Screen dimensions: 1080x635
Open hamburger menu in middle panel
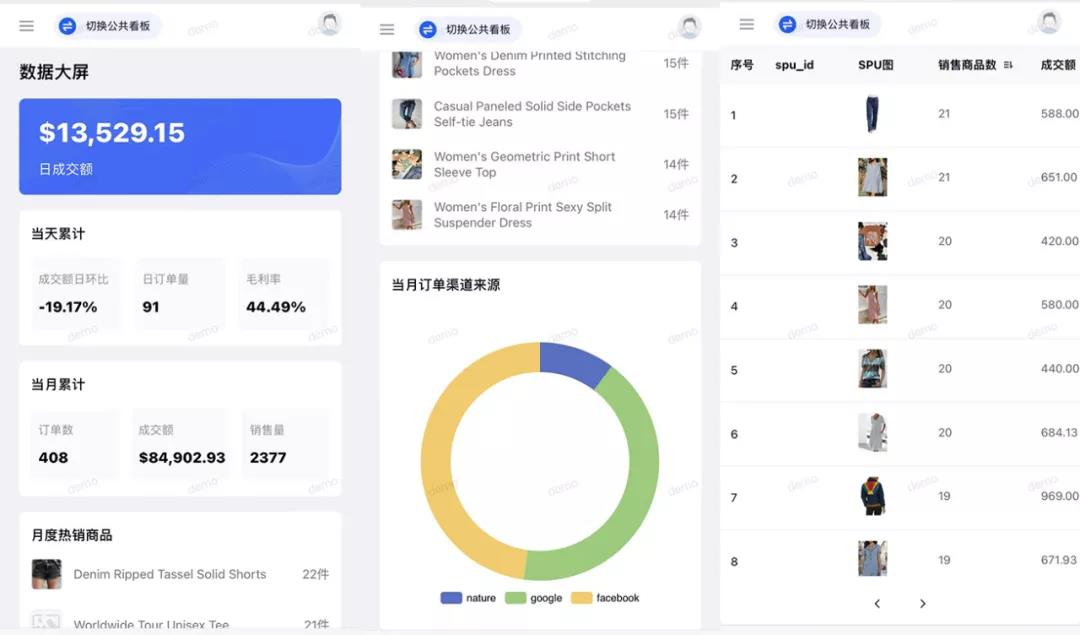[x=387, y=29]
